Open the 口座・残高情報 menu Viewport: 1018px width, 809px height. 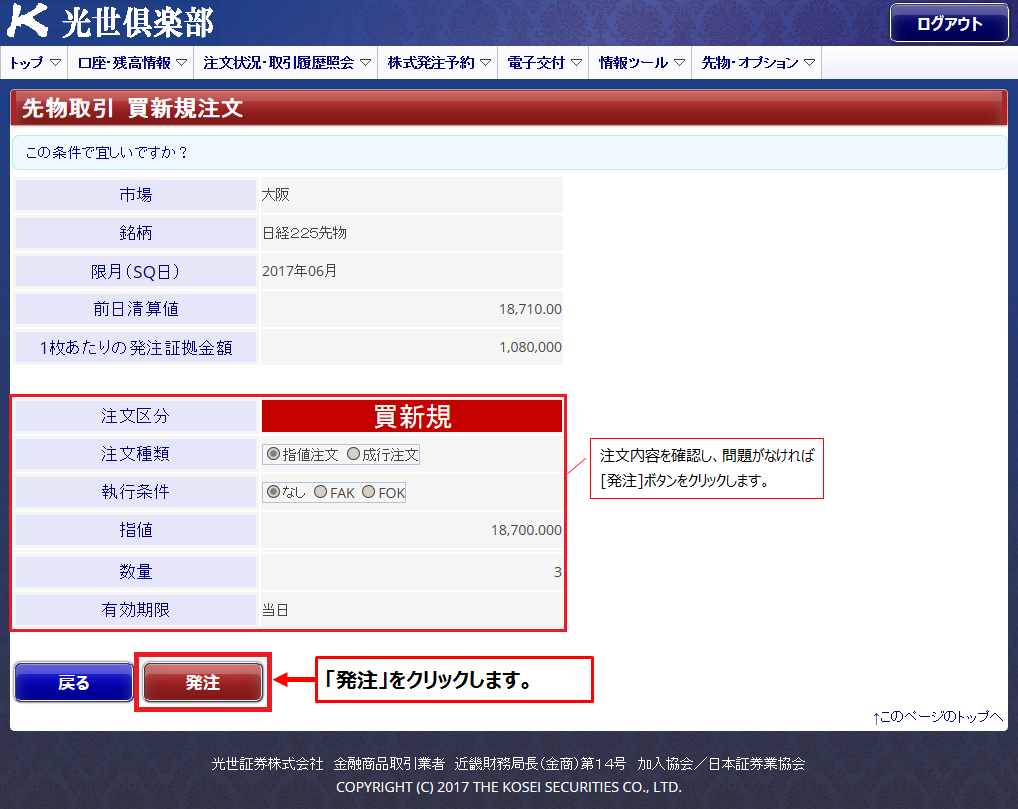click(x=132, y=62)
